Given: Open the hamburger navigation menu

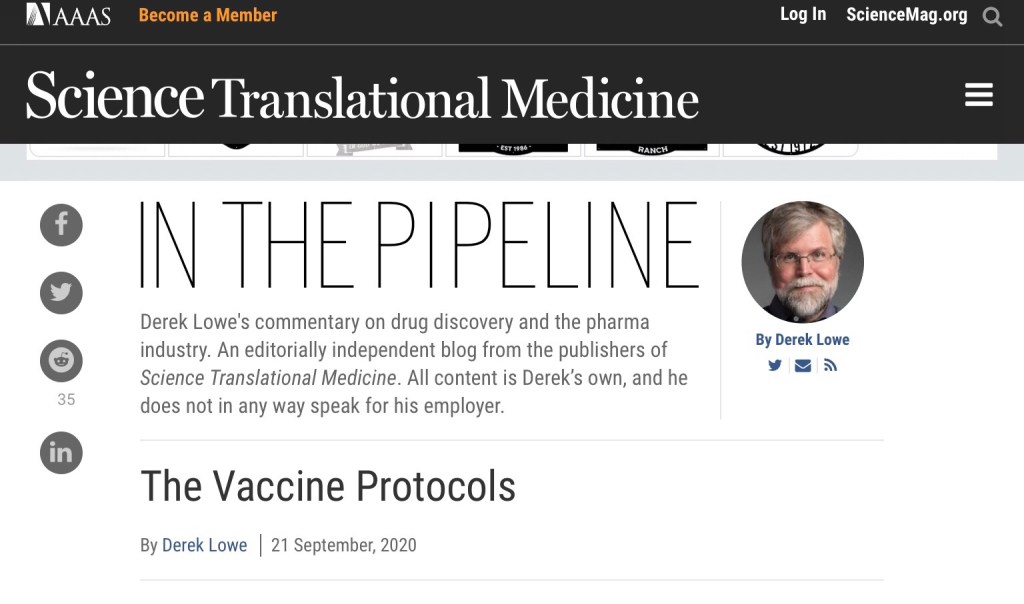Looking at the screenshot, I should point(978,95).
